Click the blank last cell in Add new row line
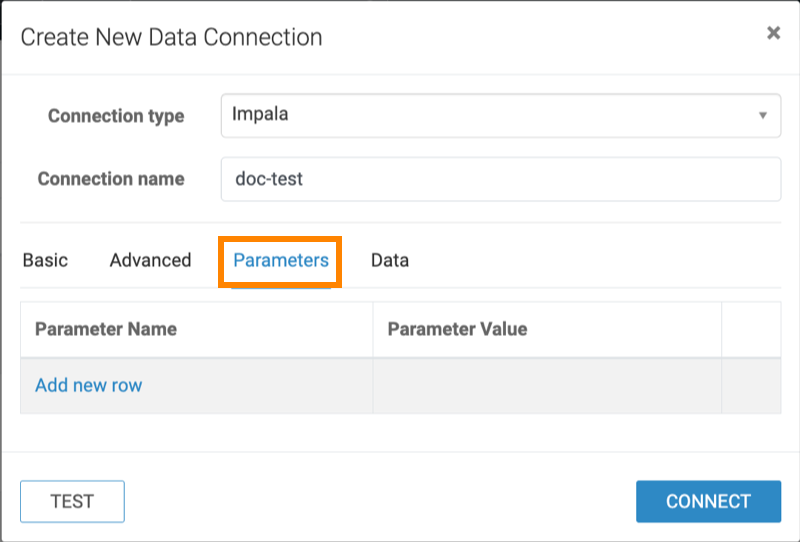This screenshot has width=800, height=542. tap(751, 386)
